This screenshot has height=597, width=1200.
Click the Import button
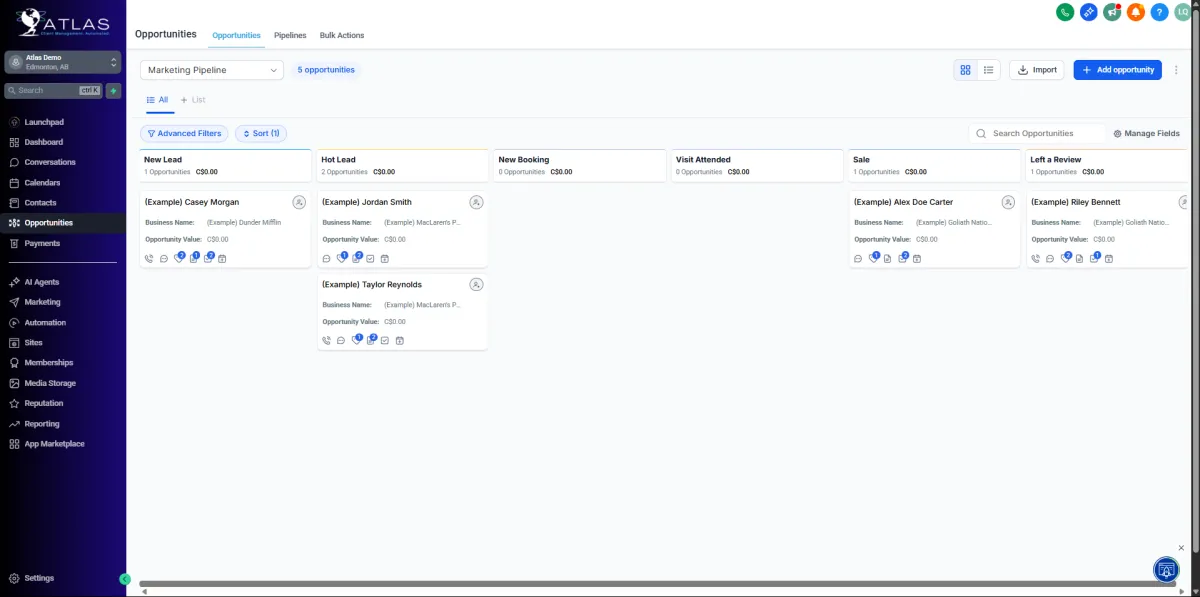pyautogui.click(x=1037, y=70)
